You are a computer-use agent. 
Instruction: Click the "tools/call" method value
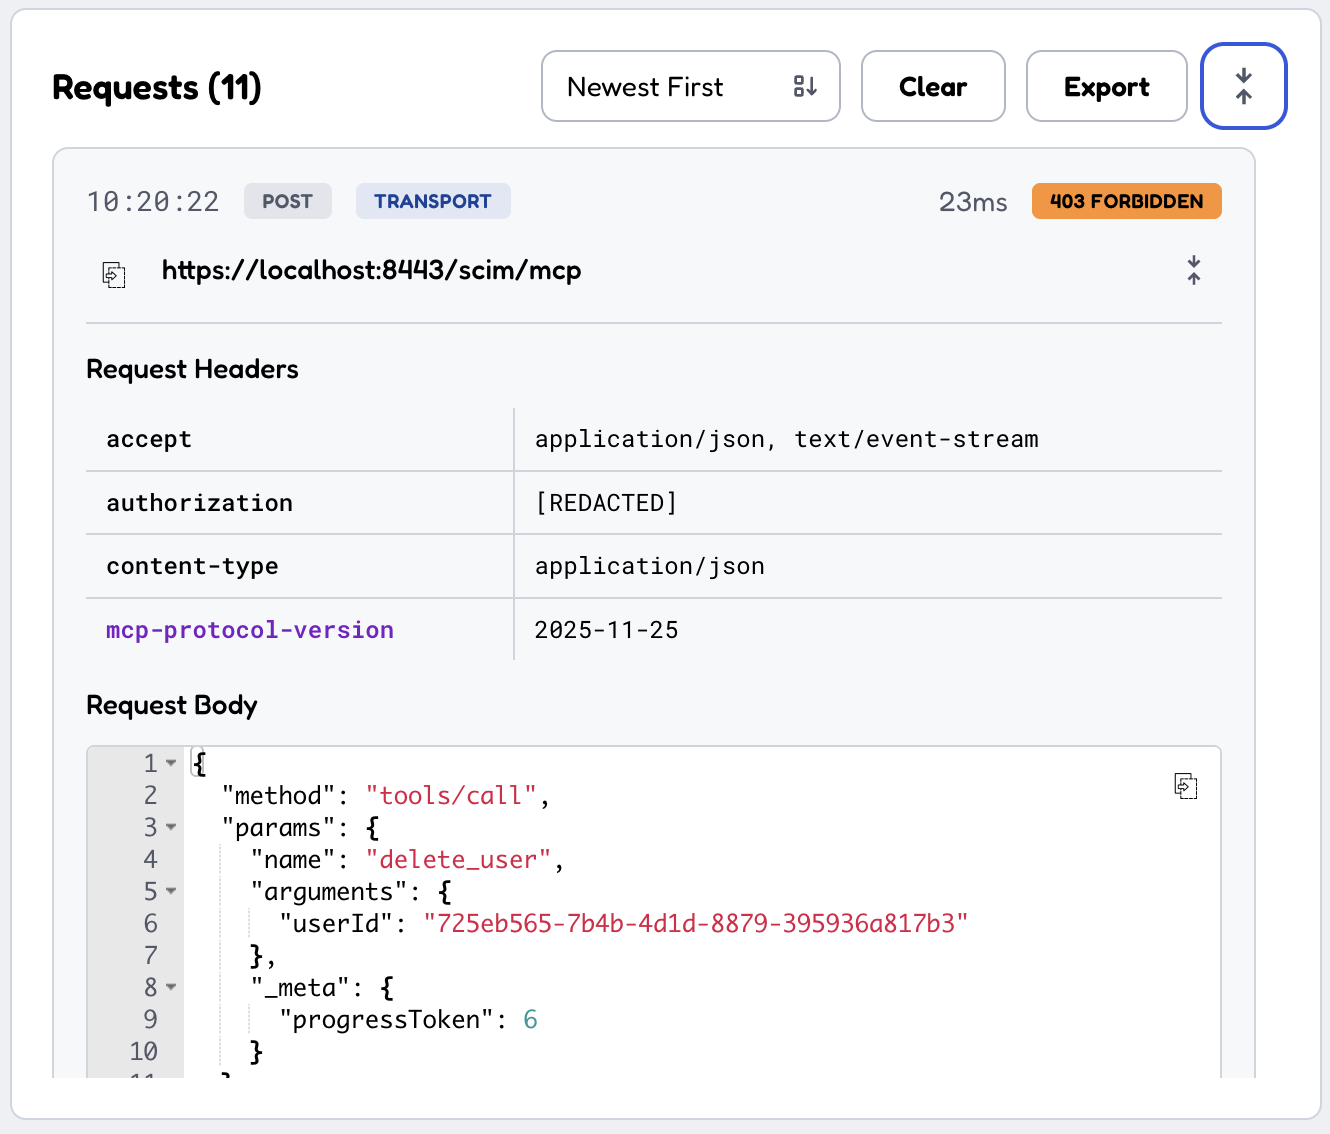451,795
